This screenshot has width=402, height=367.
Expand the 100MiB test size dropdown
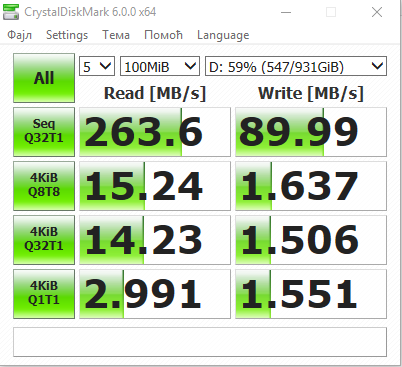(160, 66)
